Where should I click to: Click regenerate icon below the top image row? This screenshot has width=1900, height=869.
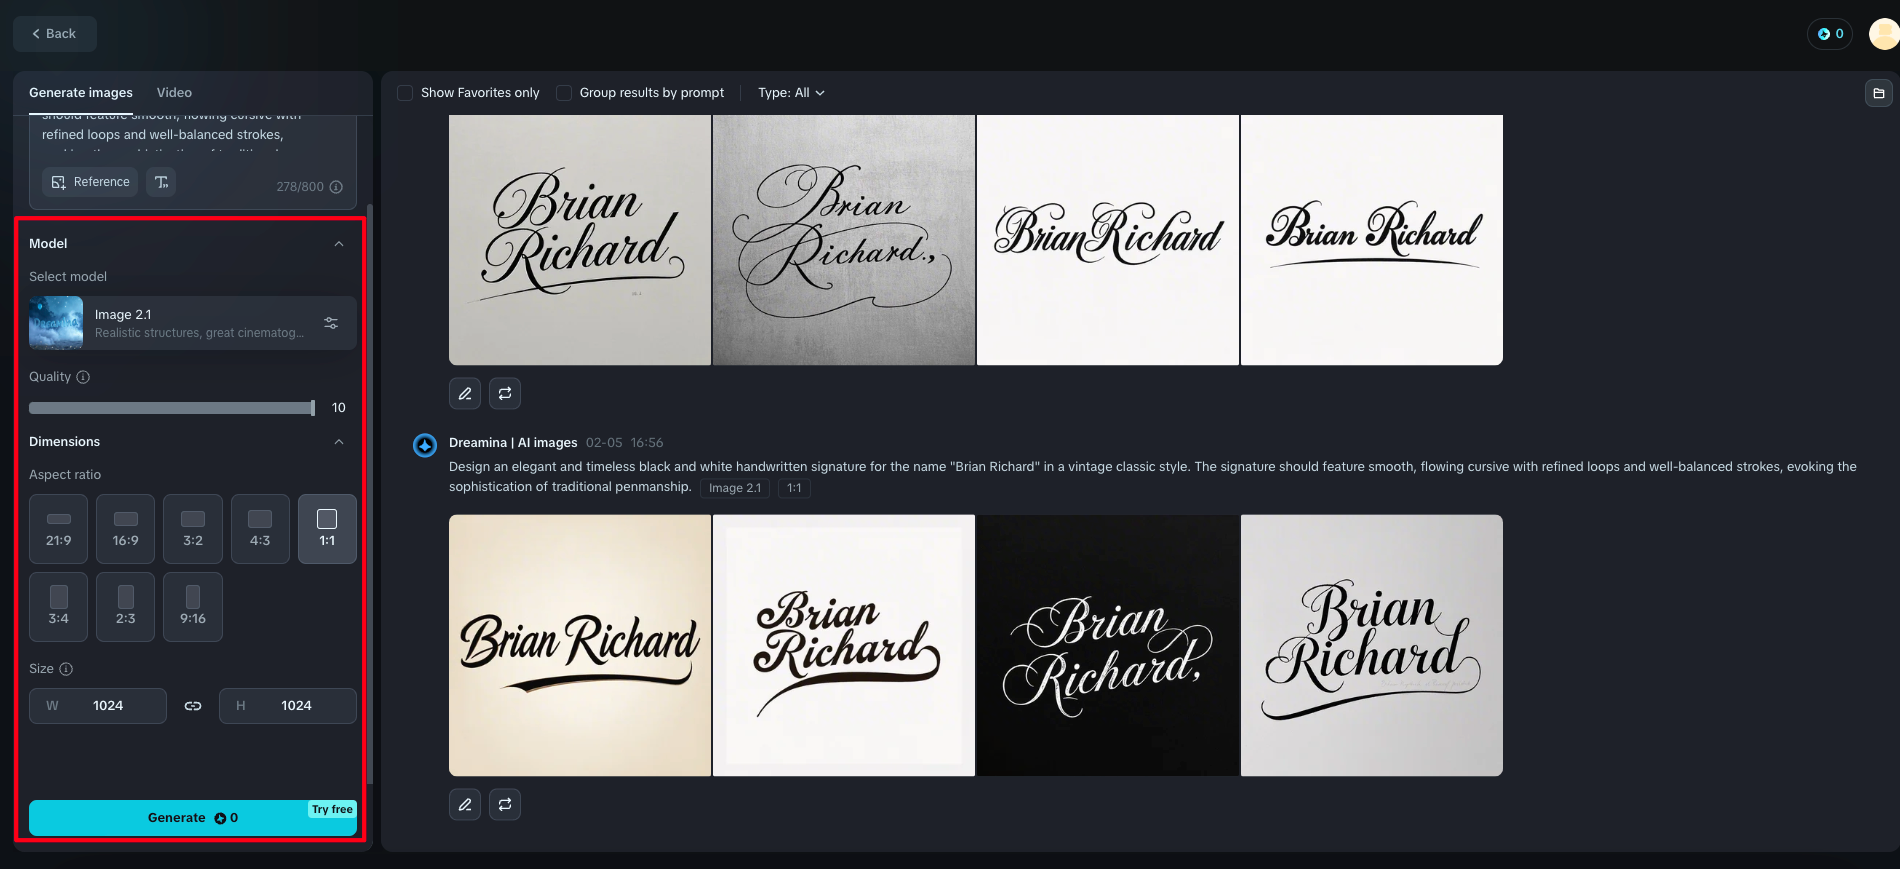click(x=505, y=393)
